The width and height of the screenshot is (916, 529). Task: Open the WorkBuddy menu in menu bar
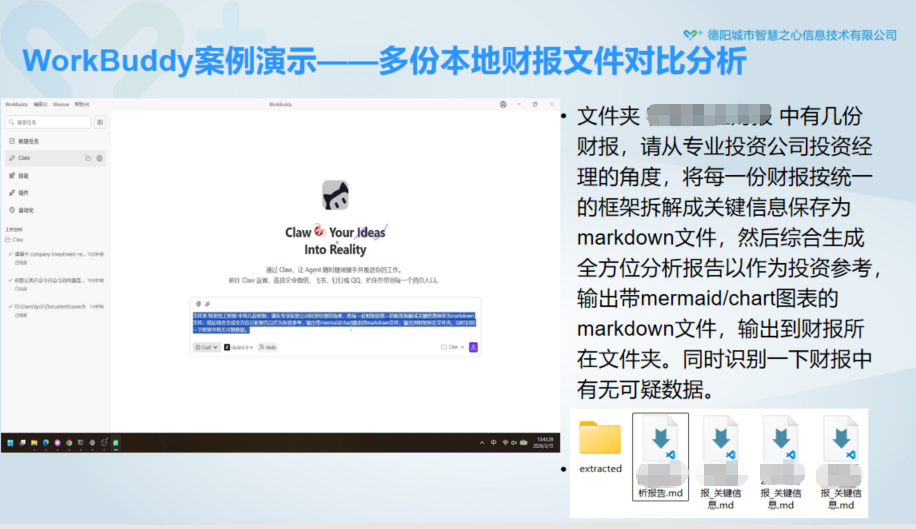point(16,105)
